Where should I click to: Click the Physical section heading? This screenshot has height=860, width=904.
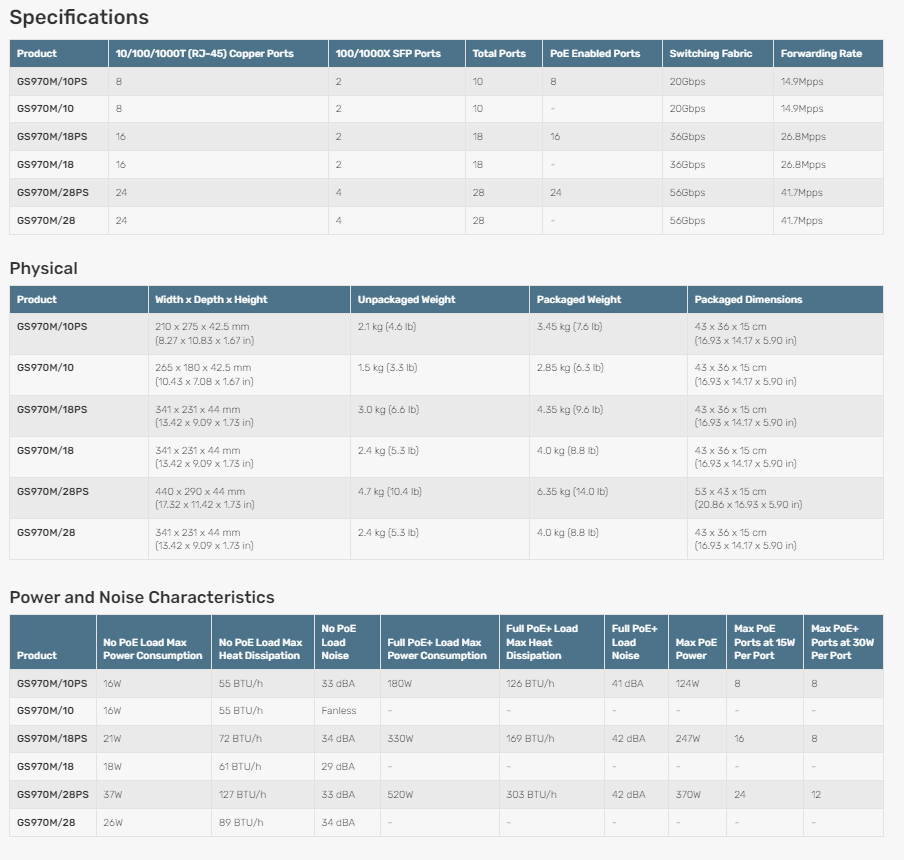[x=43, y=268]
